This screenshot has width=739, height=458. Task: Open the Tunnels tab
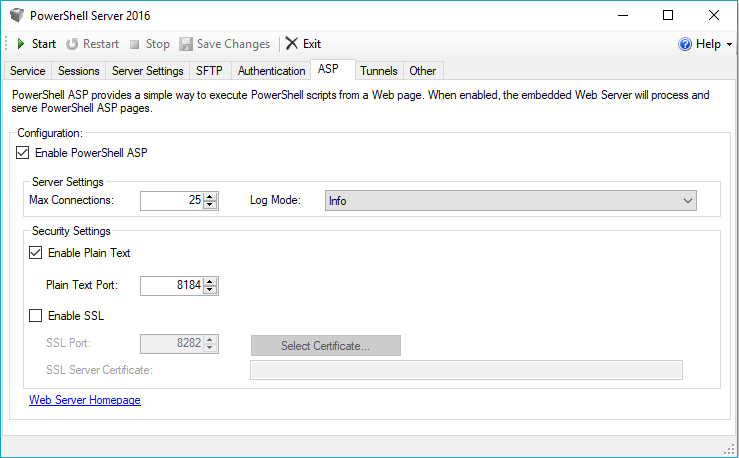pyautogui.click(x=379, y=71)
